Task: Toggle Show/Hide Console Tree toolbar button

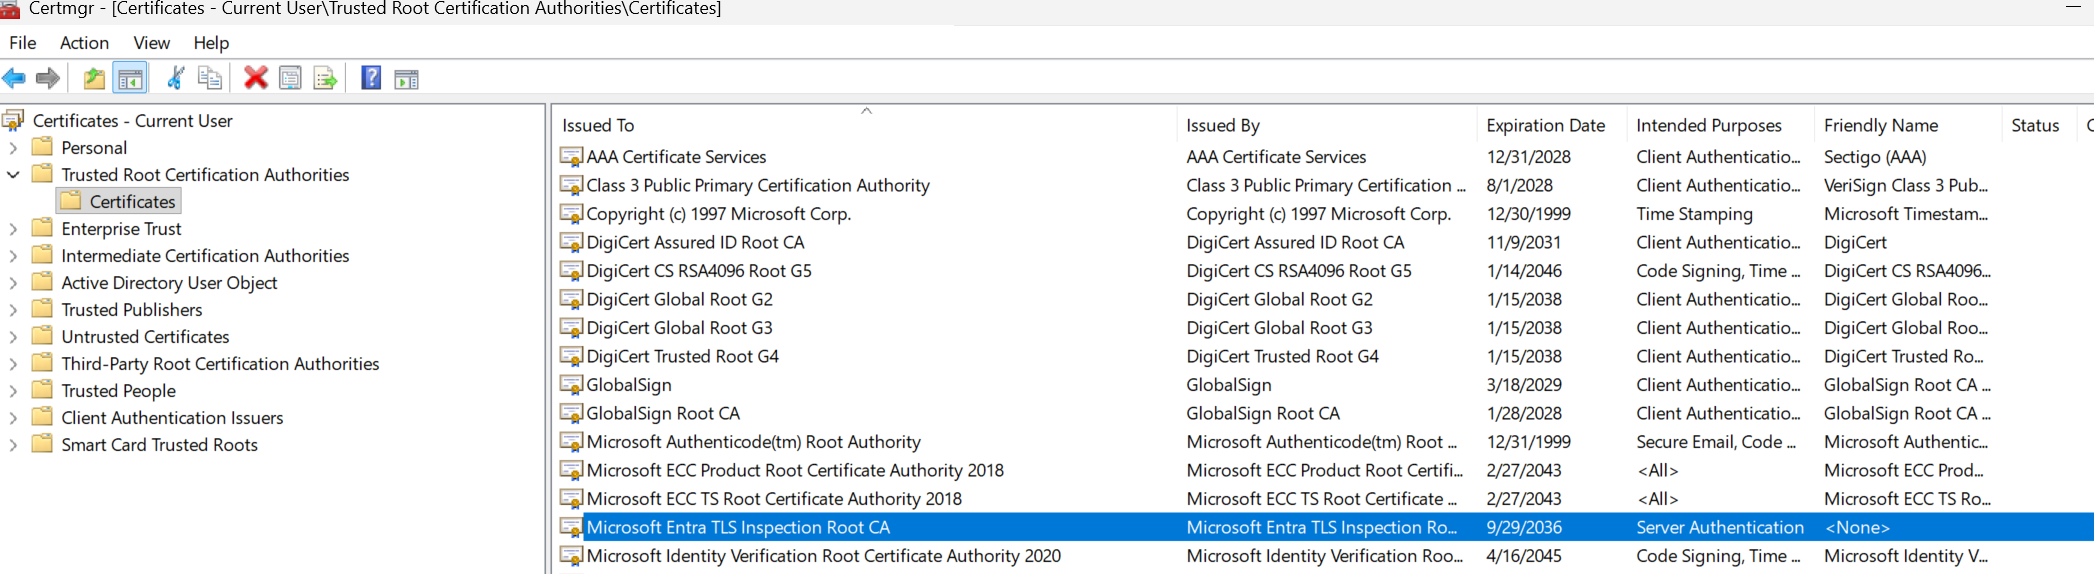Action: 130,78
